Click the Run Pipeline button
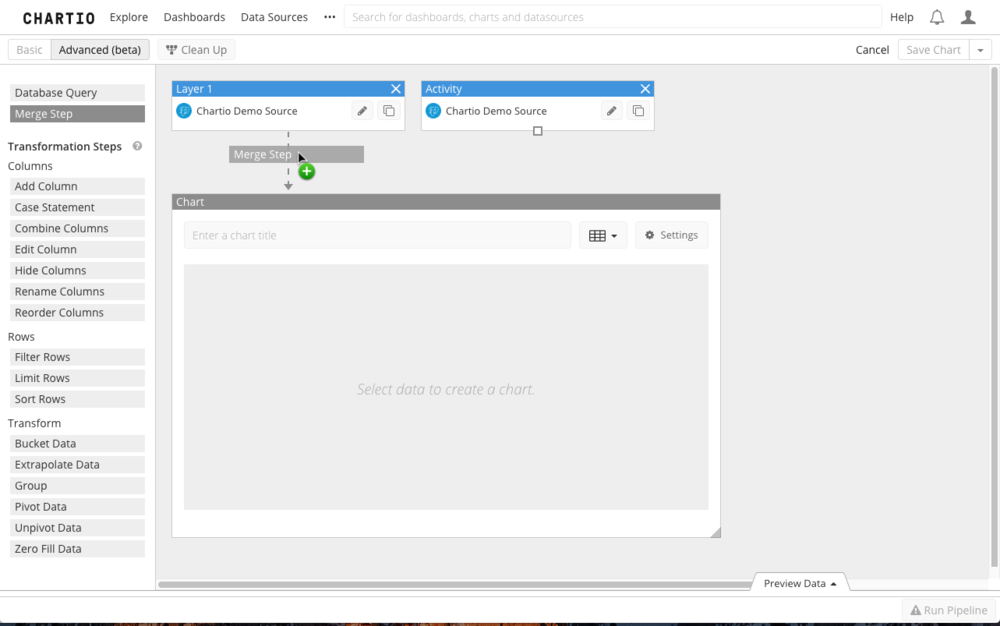 point(949,610)
